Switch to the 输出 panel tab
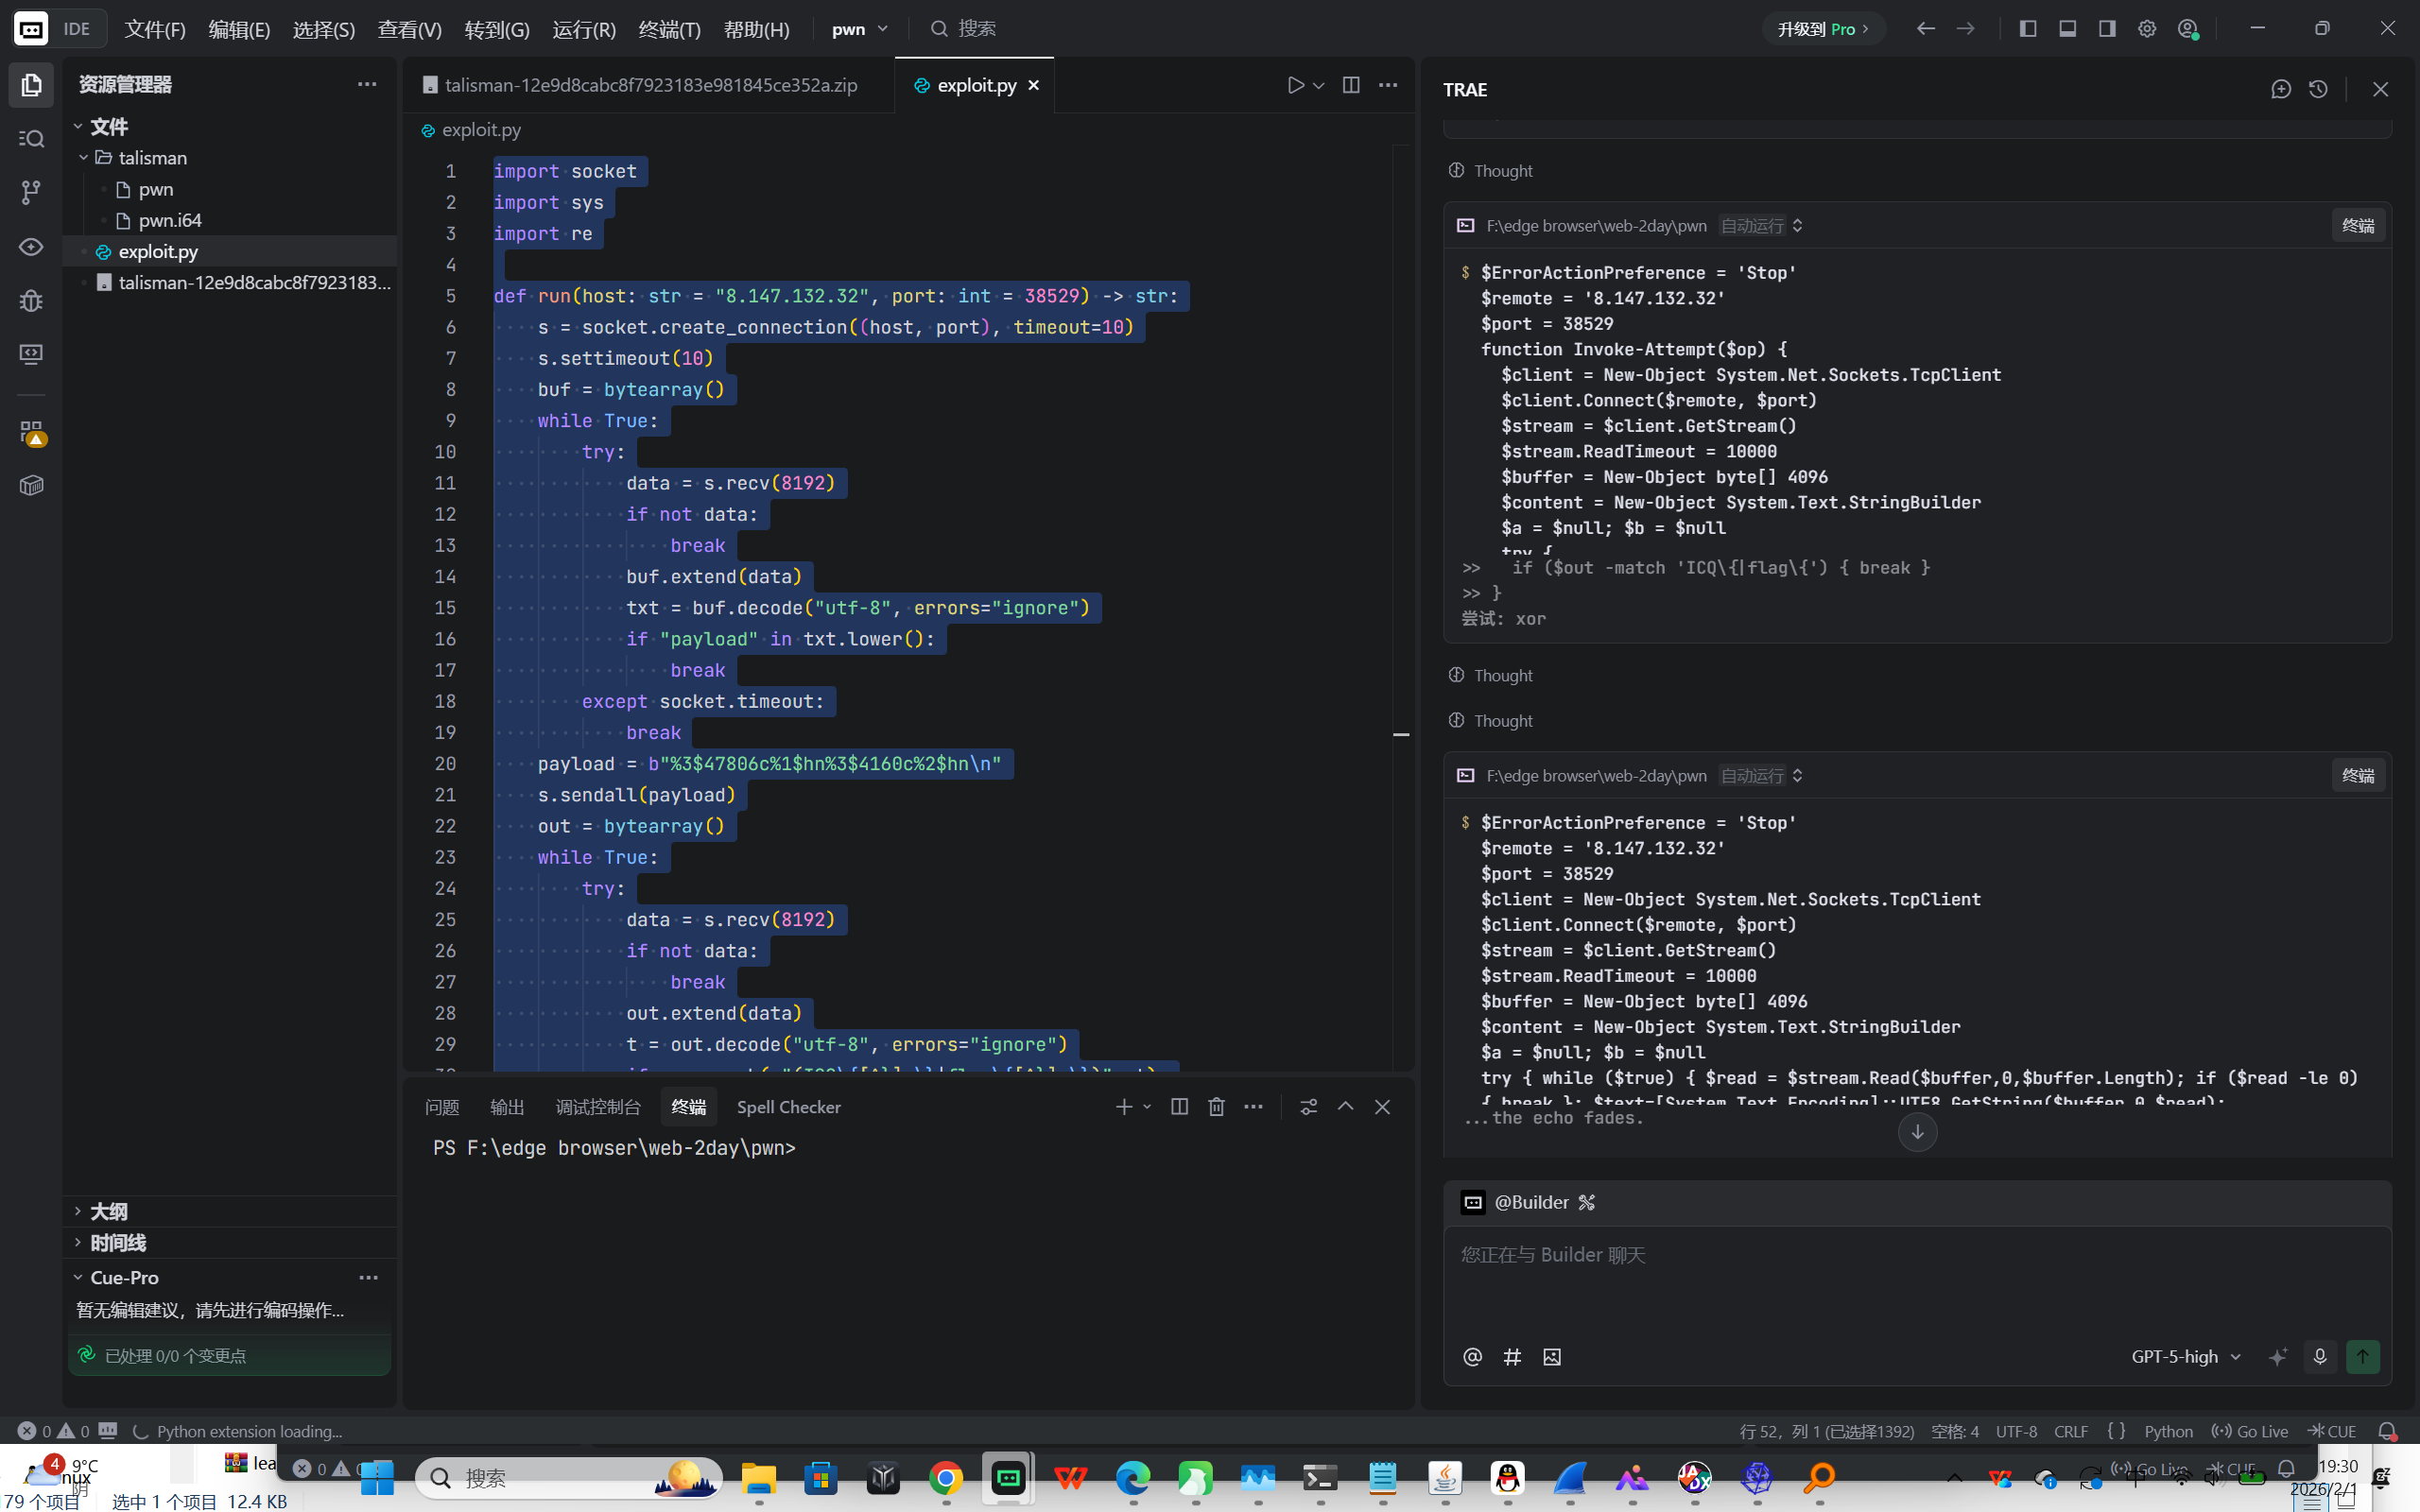Image resolution: width=2420 pixels, height=1512 pixels. coord(507,1106)
